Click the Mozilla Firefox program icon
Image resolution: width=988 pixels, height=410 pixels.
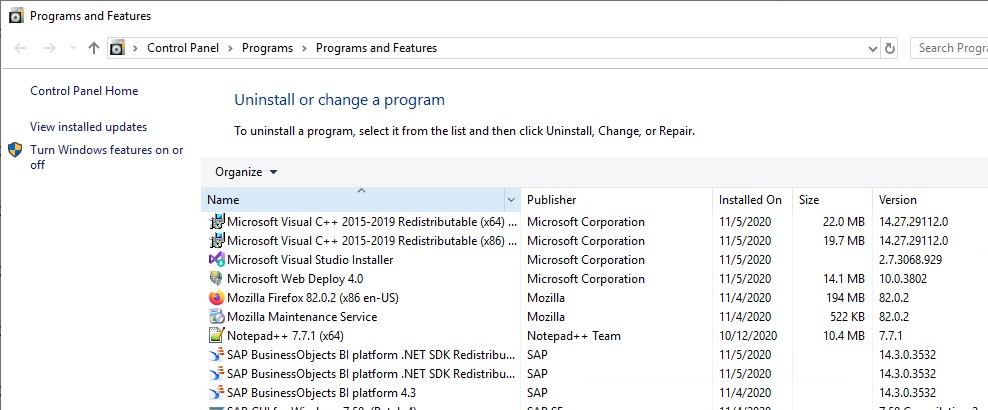point(216,298)
